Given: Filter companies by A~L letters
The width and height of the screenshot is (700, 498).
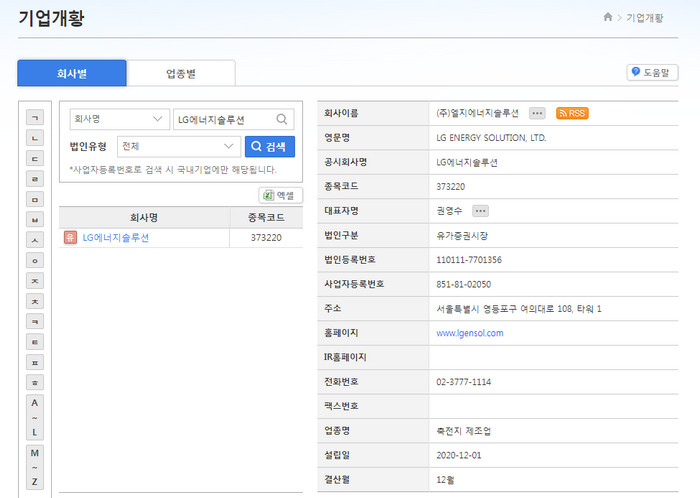Looking at the screenshot, I should click(x=35, y=417).
